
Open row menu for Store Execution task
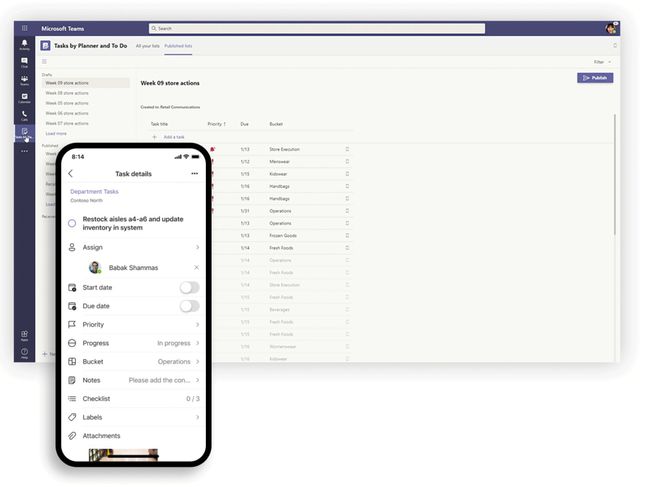pos(347,149)
